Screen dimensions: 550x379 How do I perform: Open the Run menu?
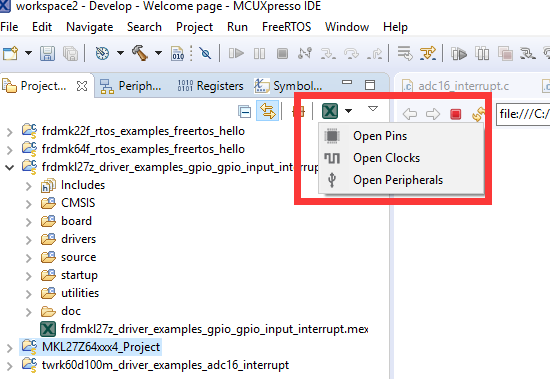[237, 27]
